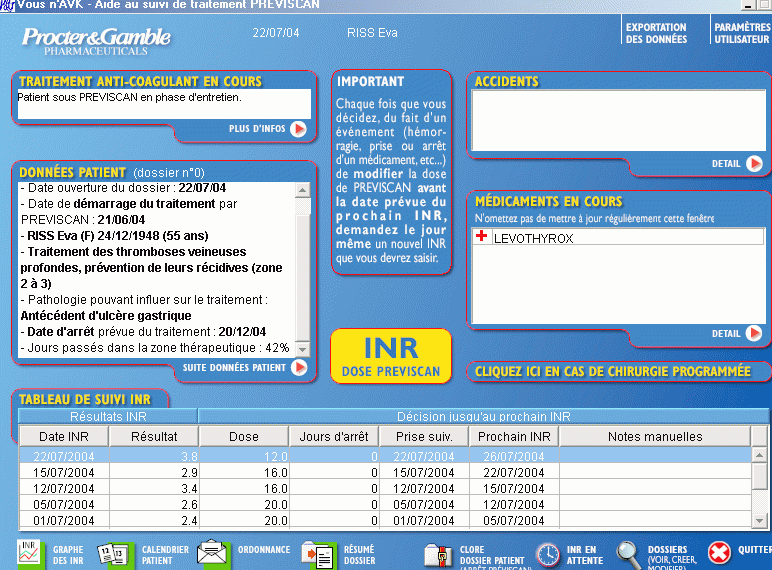
Task: Click the Plus d'infos red arrow
Action: tap(298, 129)
